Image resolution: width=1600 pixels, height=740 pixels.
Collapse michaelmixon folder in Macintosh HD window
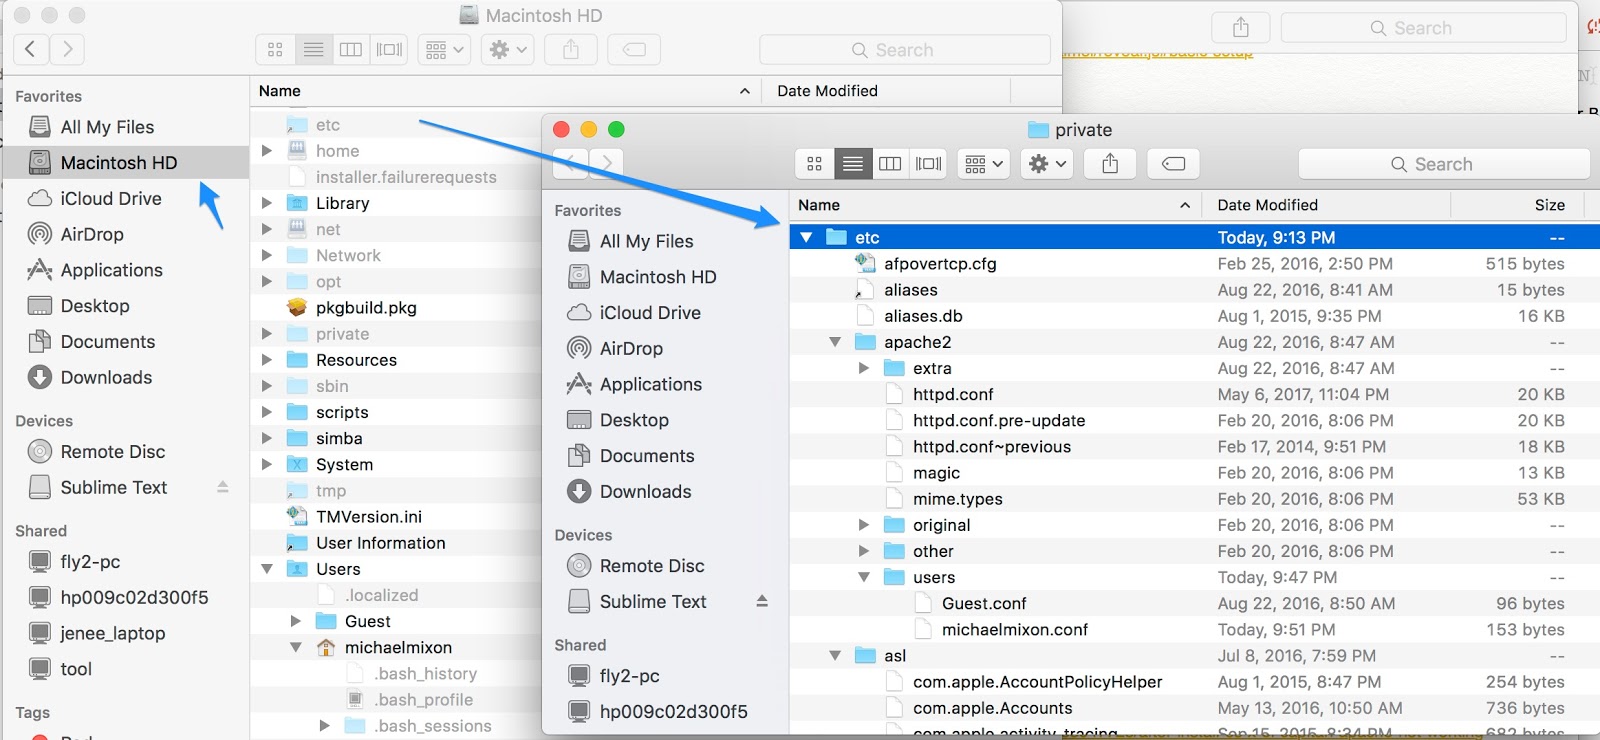(x=296, y=647)
